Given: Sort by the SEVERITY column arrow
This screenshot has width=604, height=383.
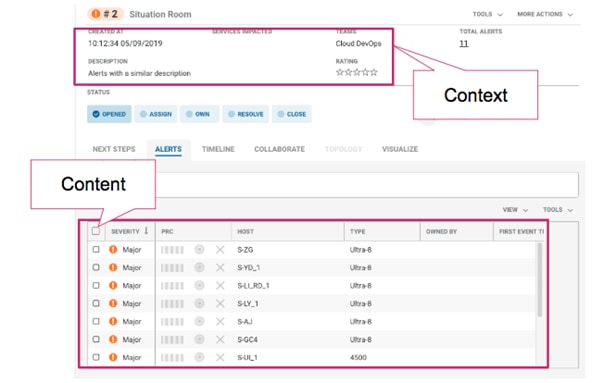Looking at the screenshot, I should [146, 231].
